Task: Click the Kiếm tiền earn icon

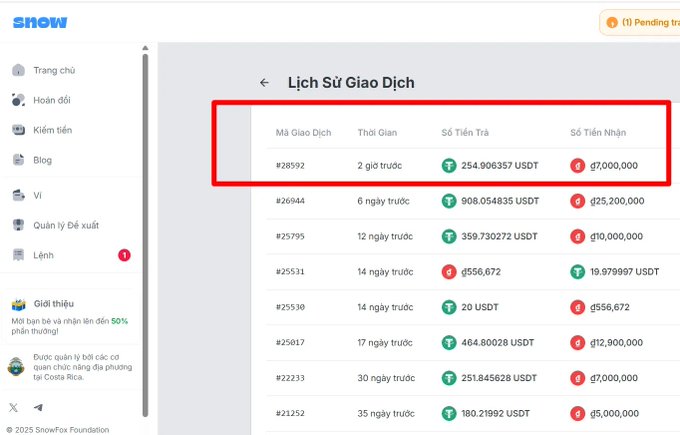Action: pyautogui.click(x=18, y=130)
